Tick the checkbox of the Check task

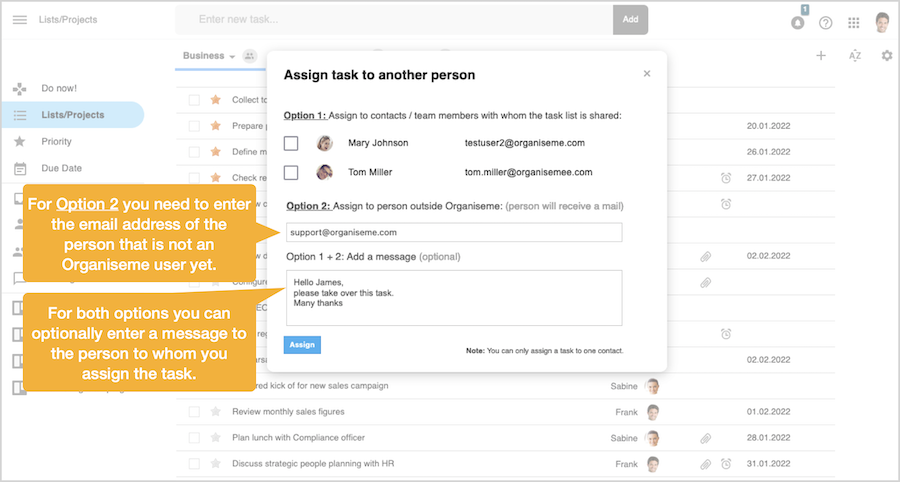pos(195,178)
